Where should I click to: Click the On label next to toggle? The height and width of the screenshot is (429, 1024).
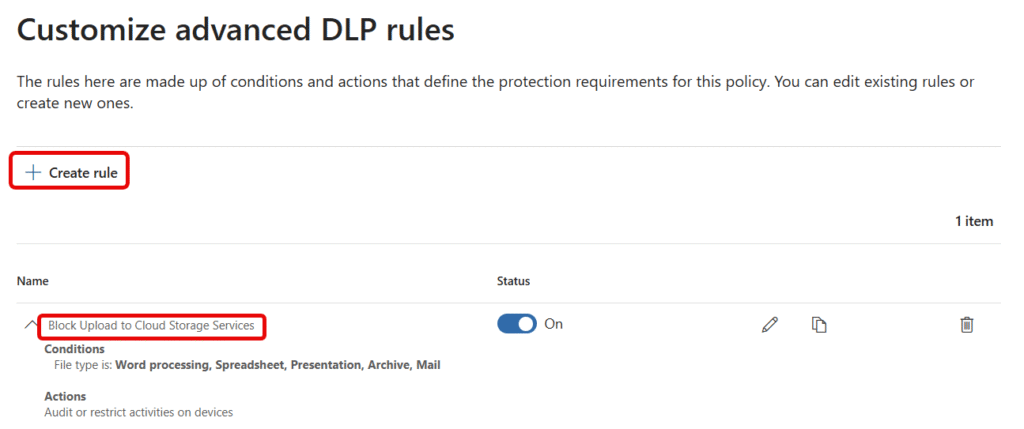[x=553, y=324]
